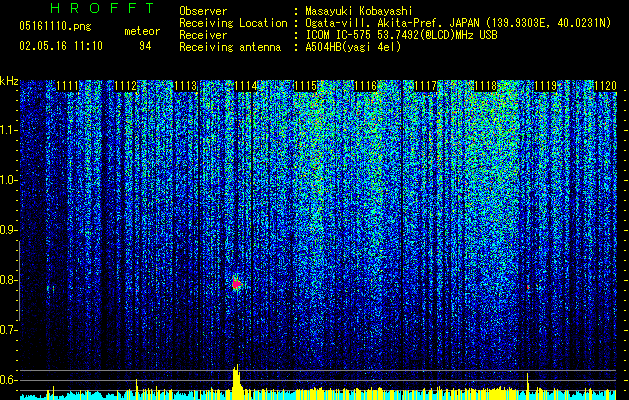Click the 0.8 frequency axis label
Image resolution: width=629 pixels, height=400 pixels.
pos(9,280)
